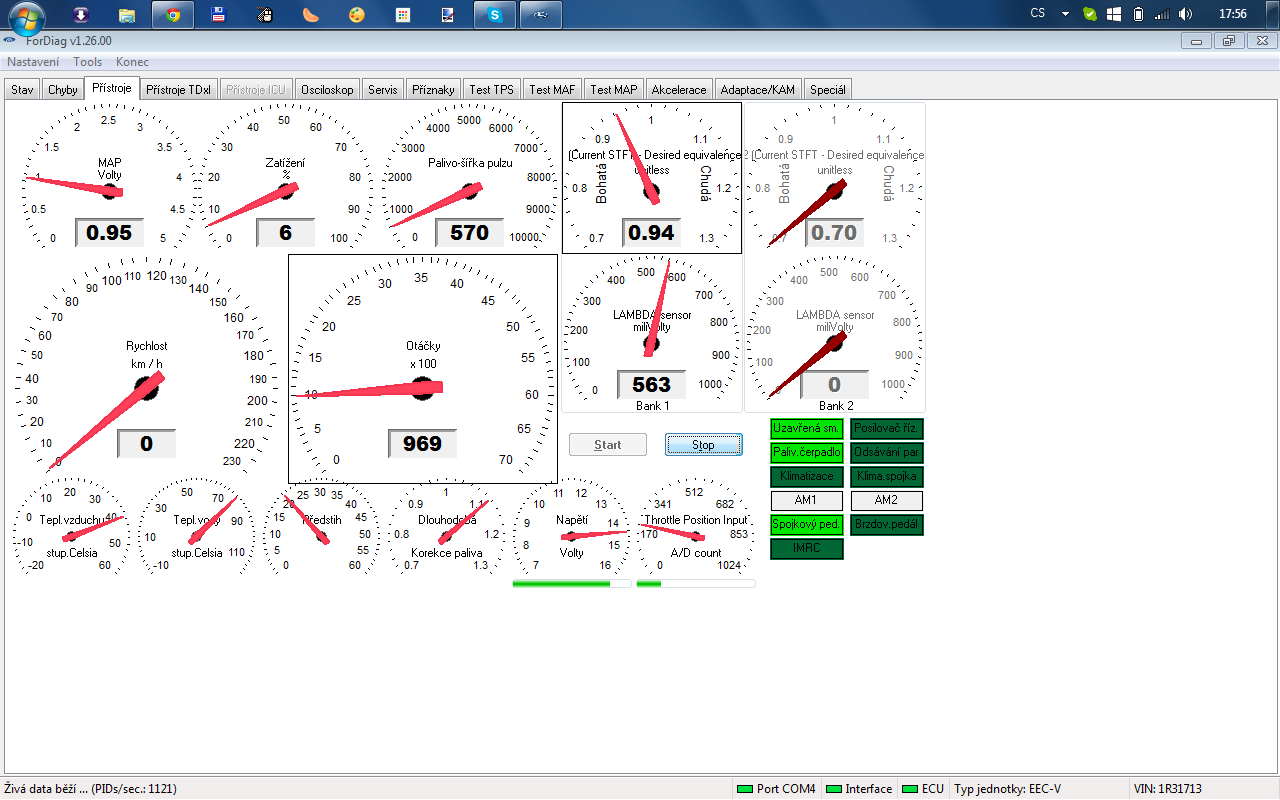Open Skype from the taskbar

pos(493,15)
